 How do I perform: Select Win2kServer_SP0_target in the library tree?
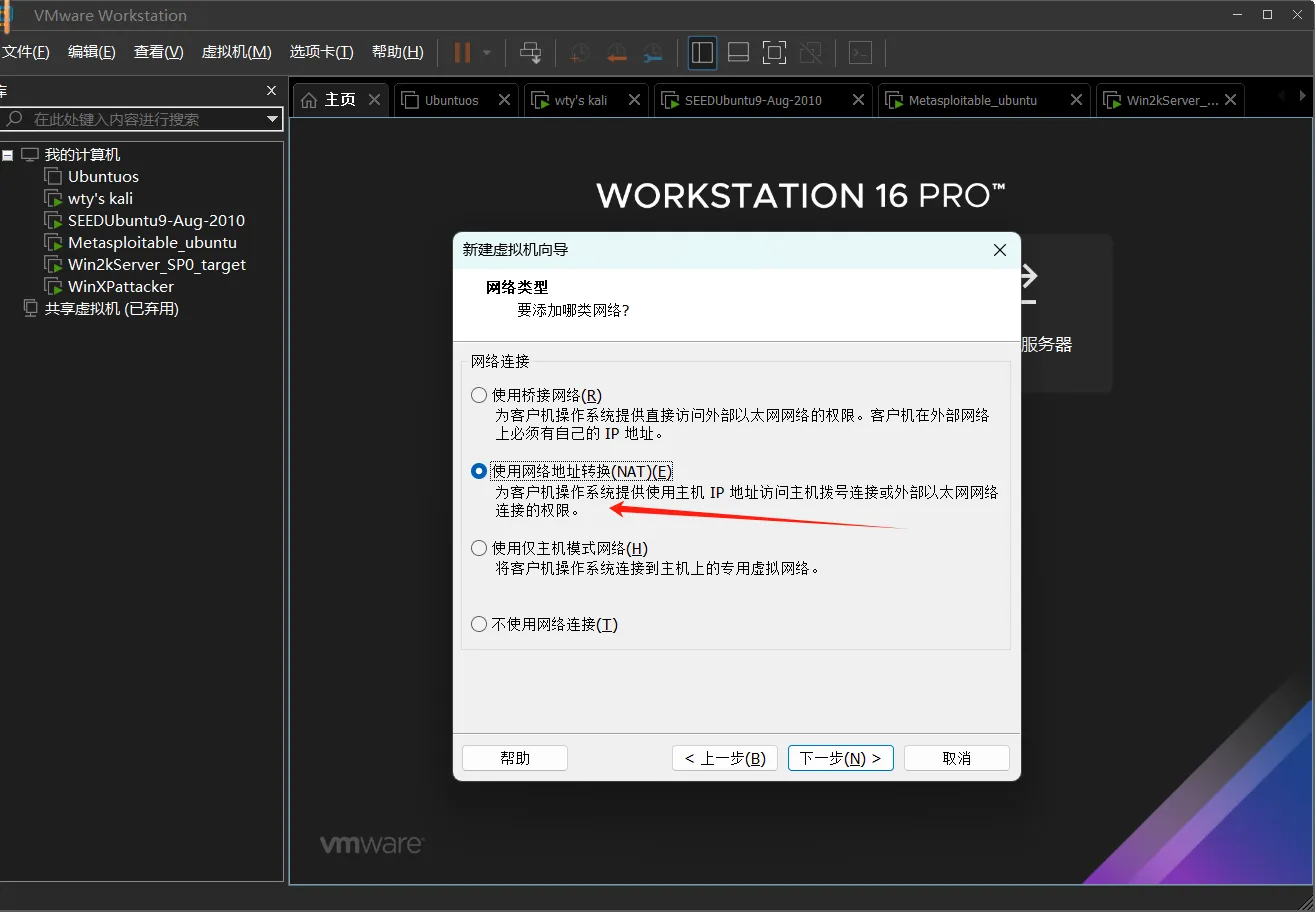coord(157,265)
